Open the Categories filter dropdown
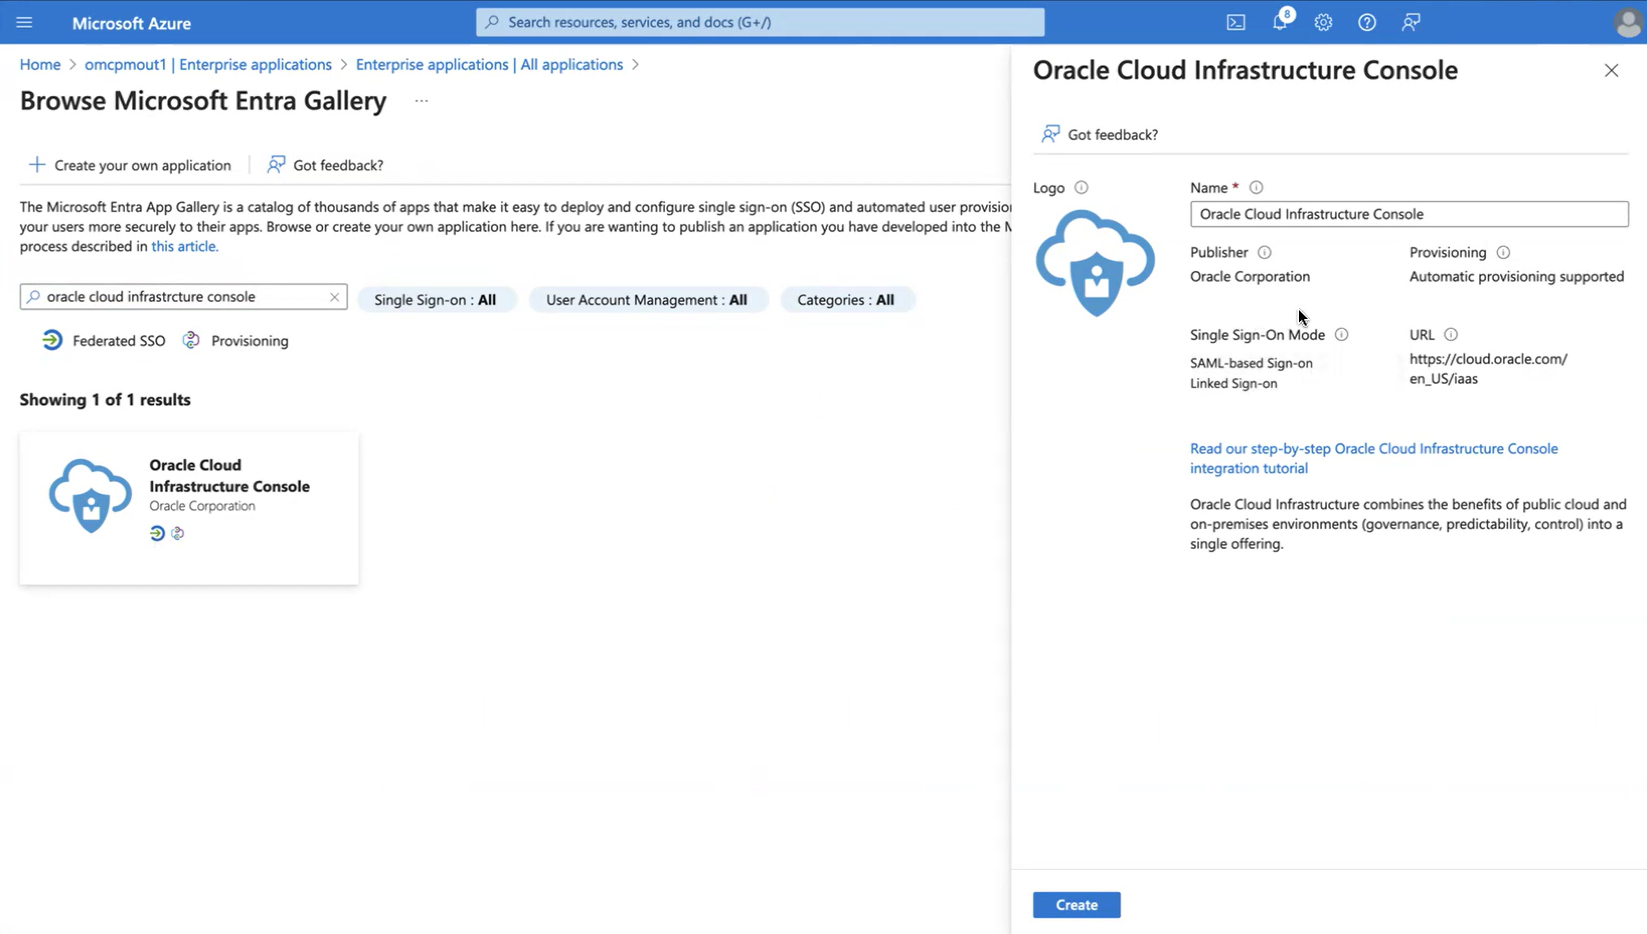 click(x=847, y=299)
